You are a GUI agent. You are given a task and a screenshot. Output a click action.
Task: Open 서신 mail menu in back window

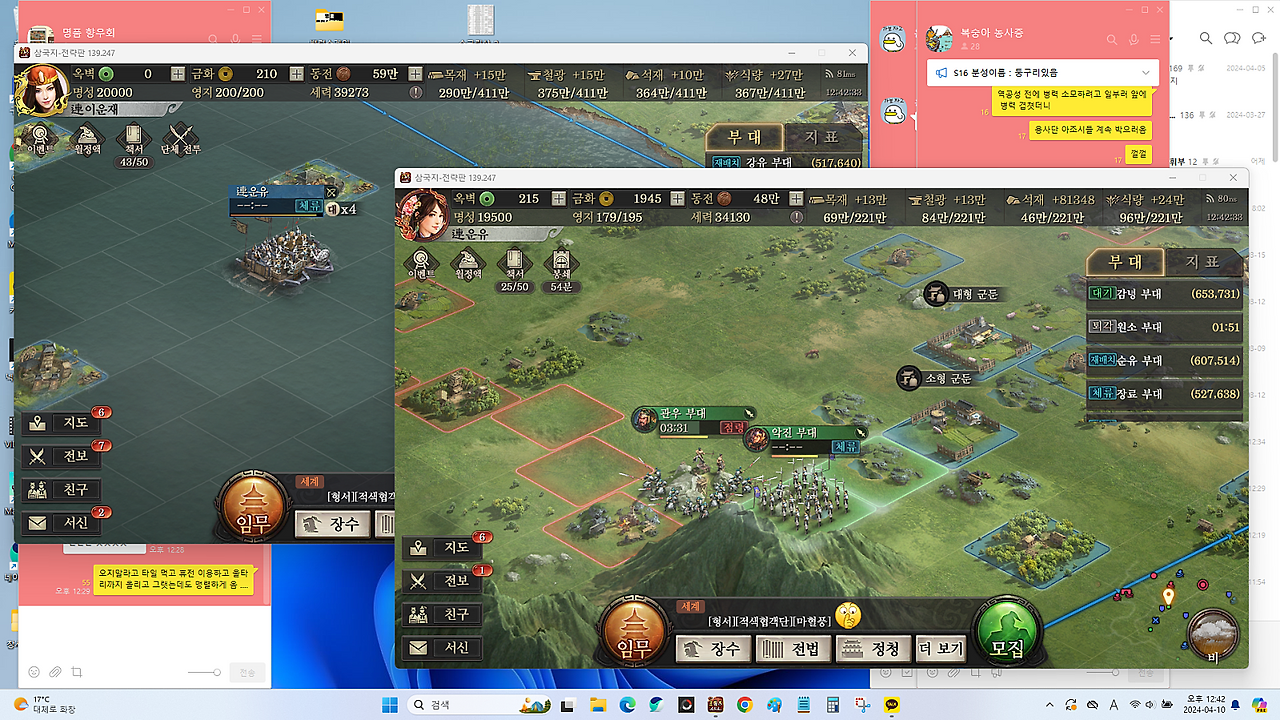click(x=63, y=523)
